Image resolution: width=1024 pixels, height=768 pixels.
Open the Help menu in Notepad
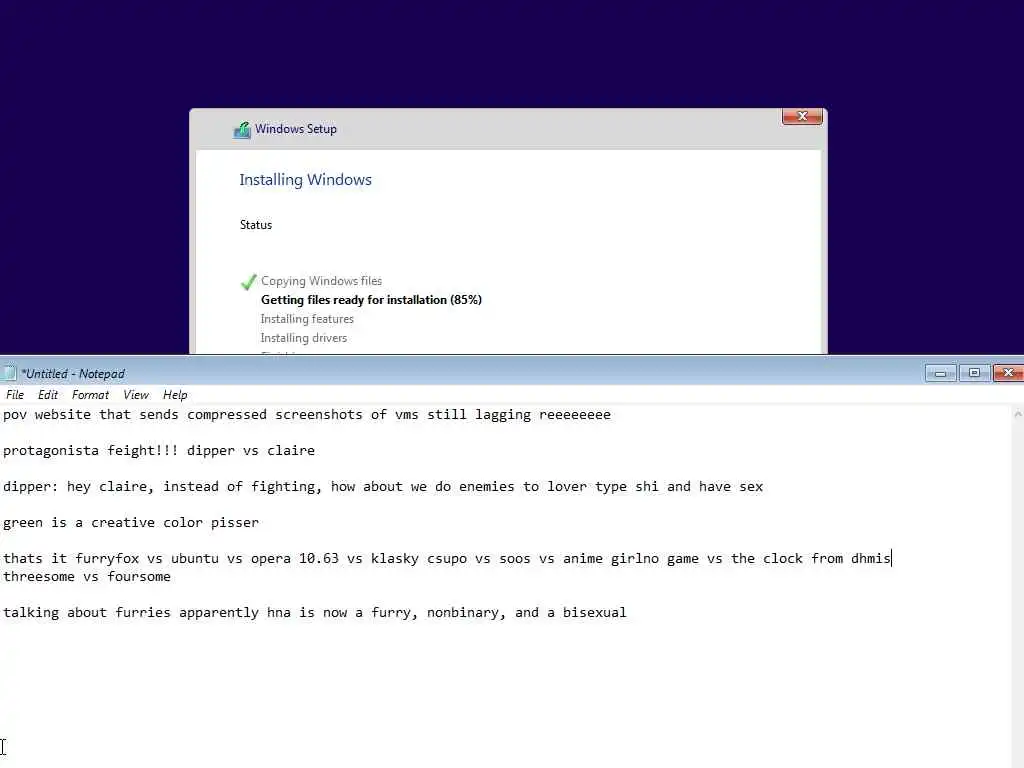[x=175, y=394]
